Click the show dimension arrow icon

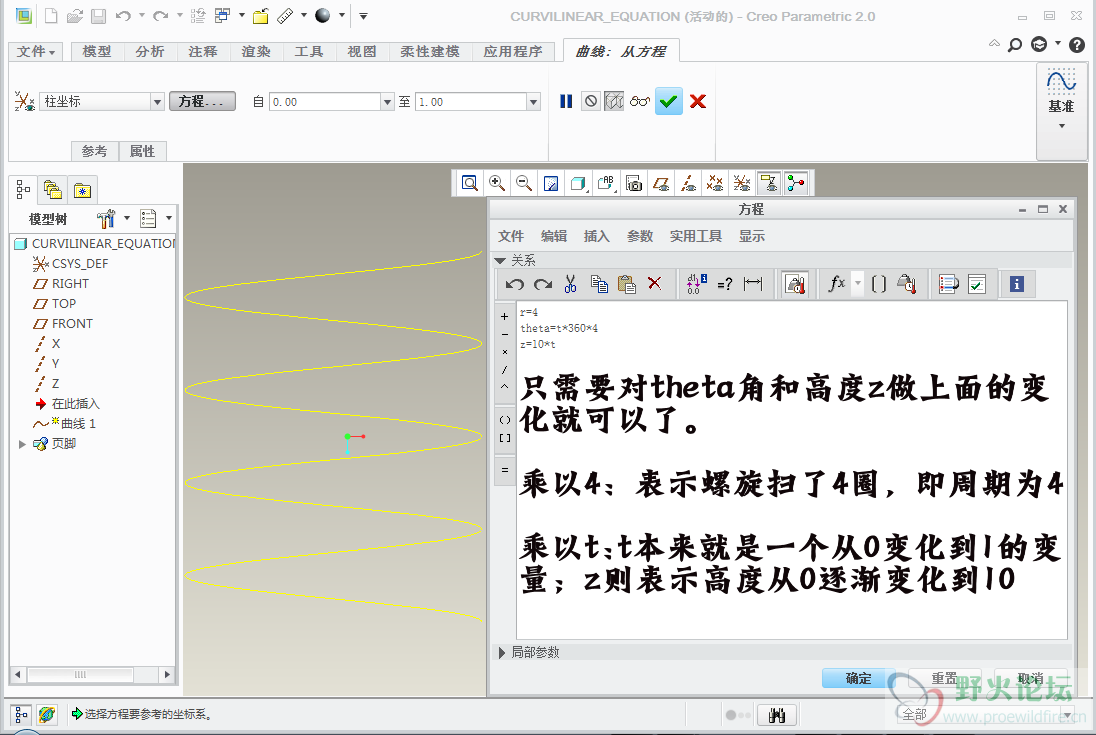click(753, 284)
